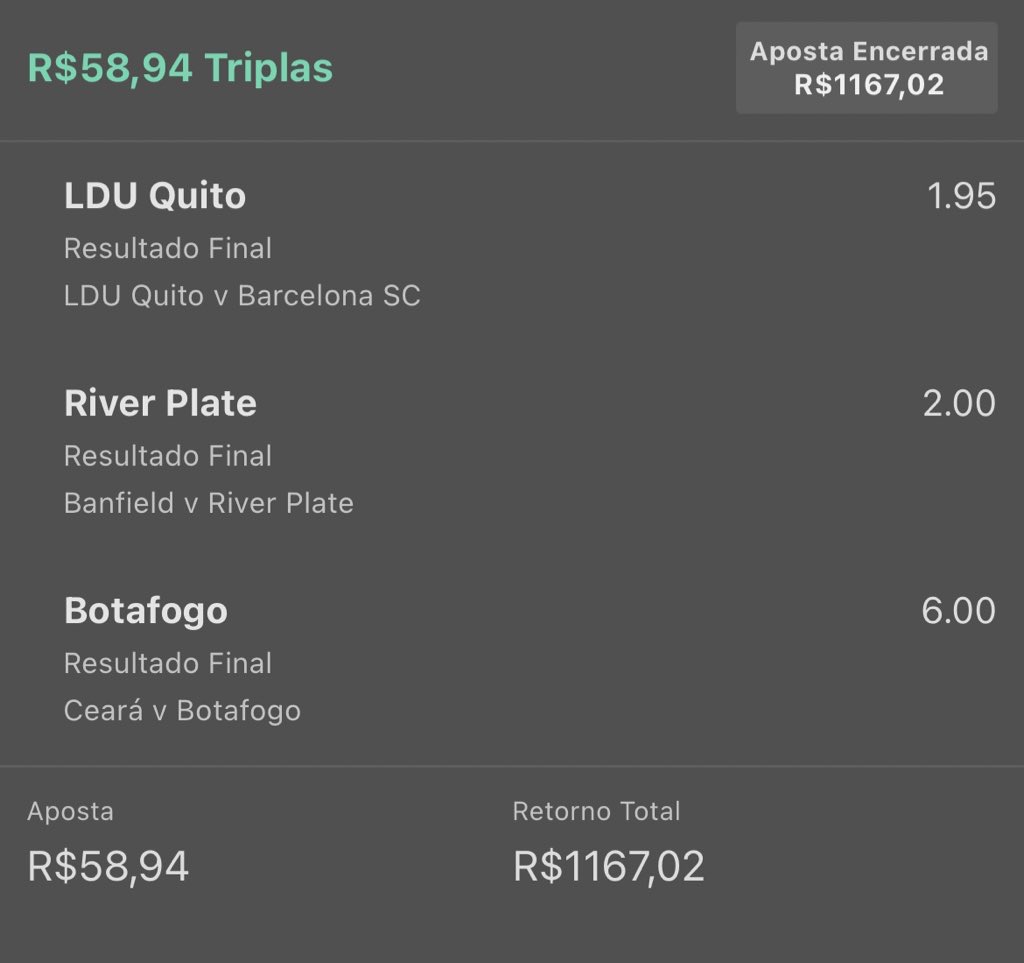Click the R$1167,02 total return amount

click(x=609, y=866)
